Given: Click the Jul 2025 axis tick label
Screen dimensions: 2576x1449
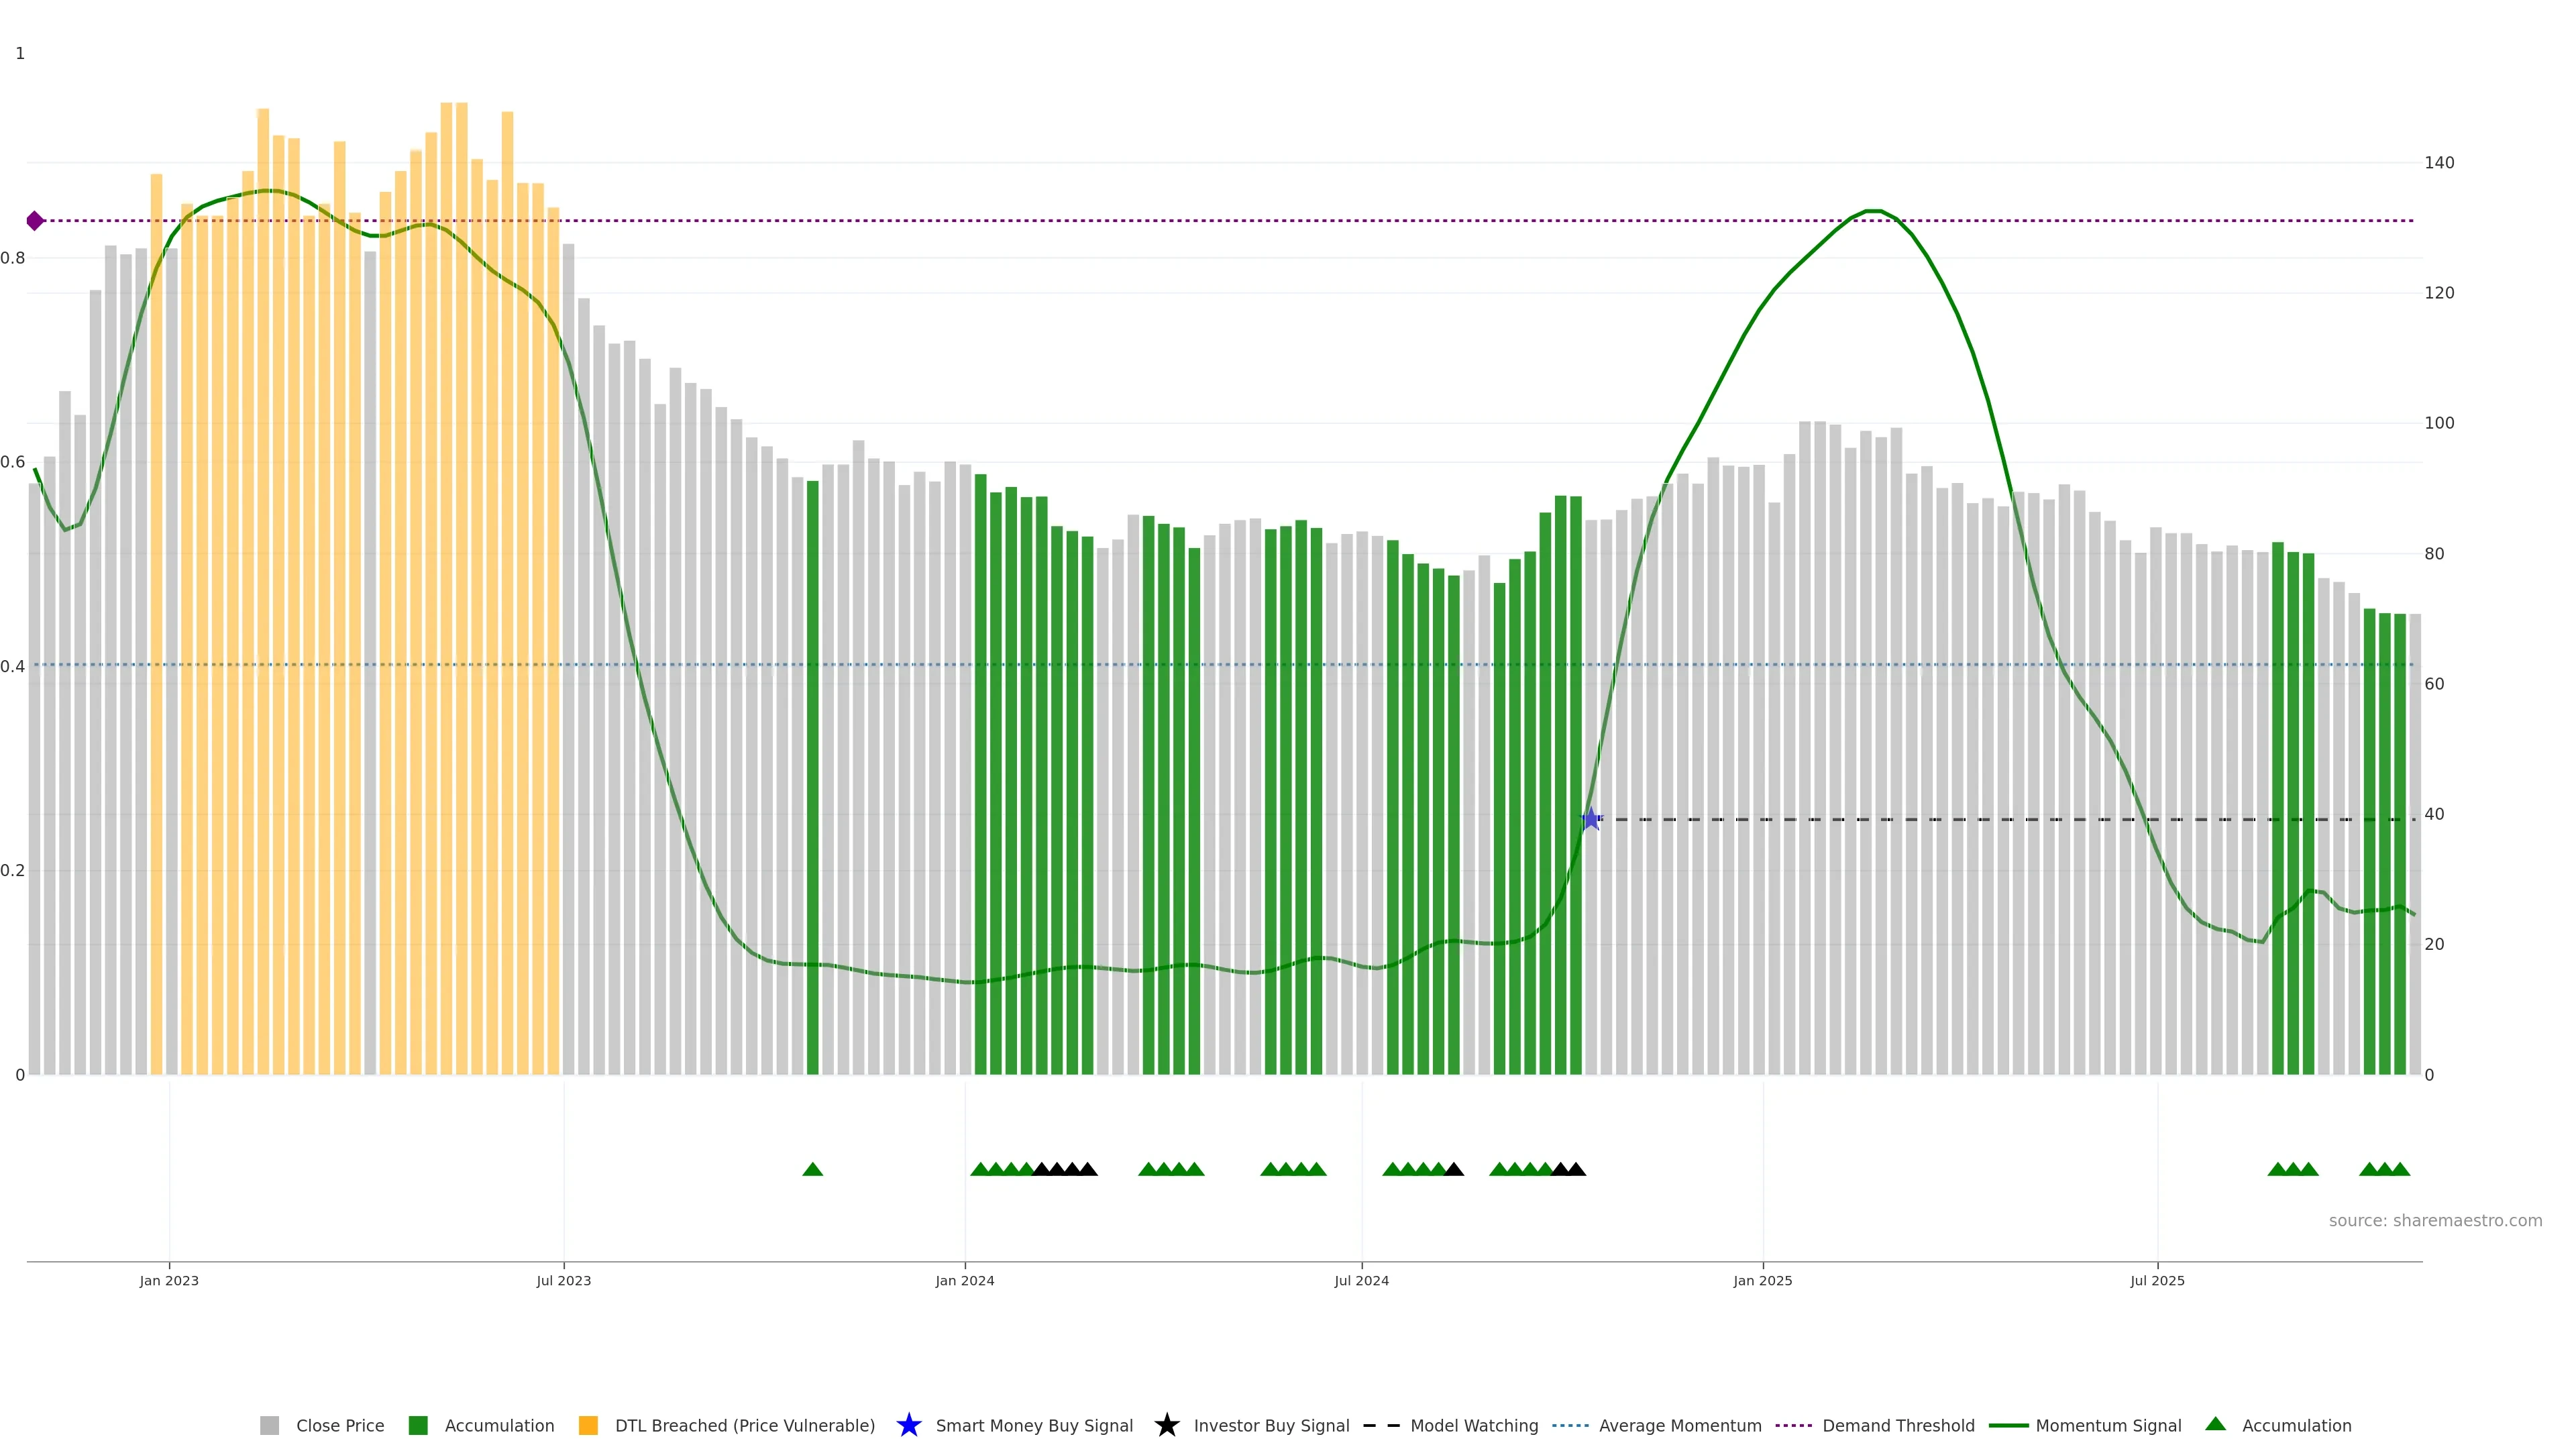Looking at the screenshot, I should point(2157,1281).
